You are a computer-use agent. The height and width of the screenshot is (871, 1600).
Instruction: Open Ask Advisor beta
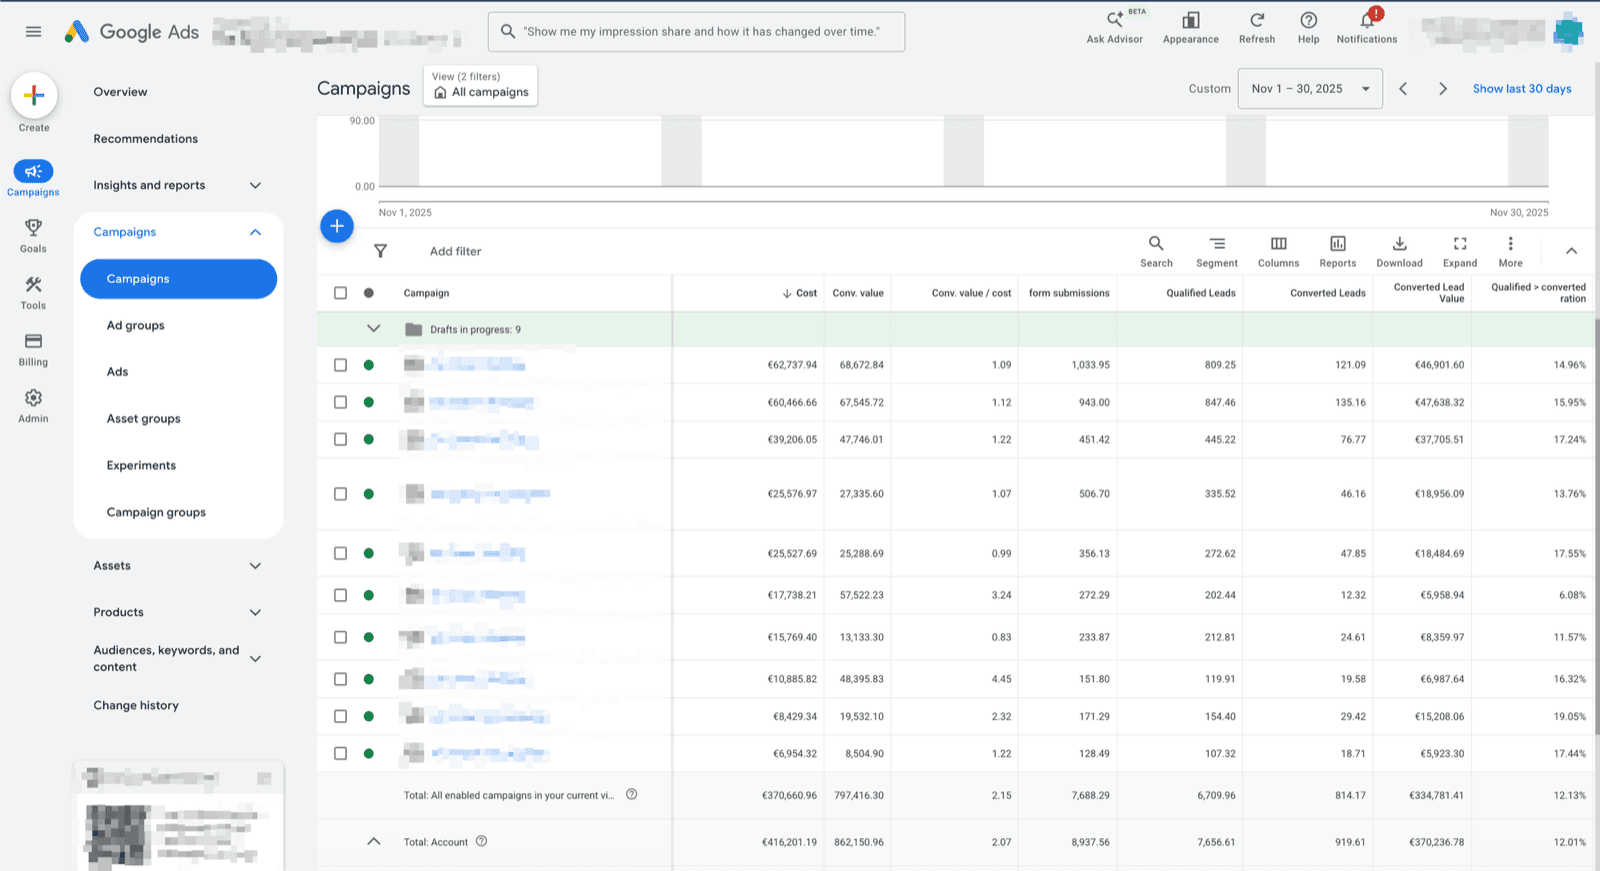(1115, 27)
